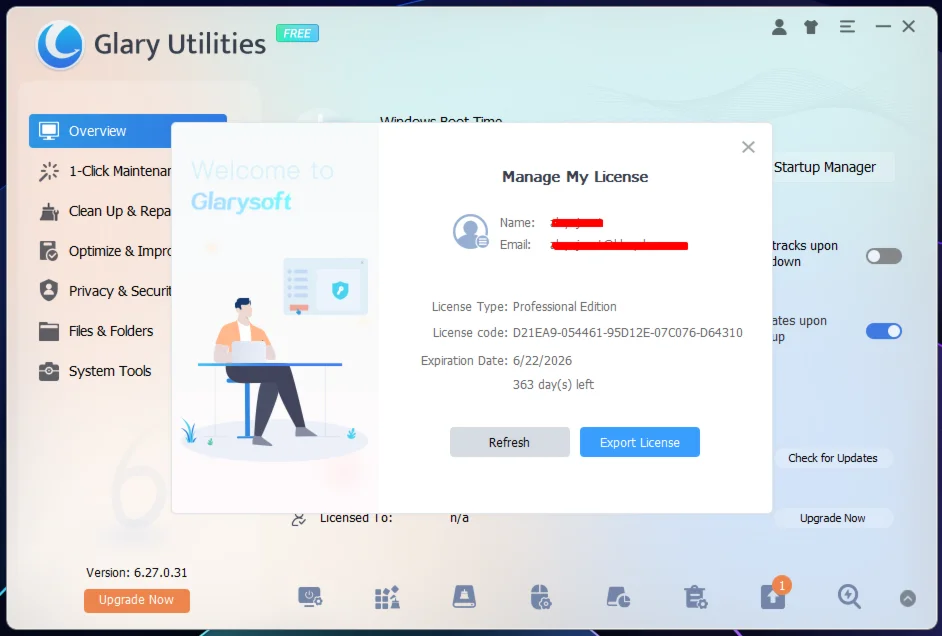Click the profile avatar in license dialog
This screenshot has width=942, height=636.
pyautogui.click(x=470, y=232)
